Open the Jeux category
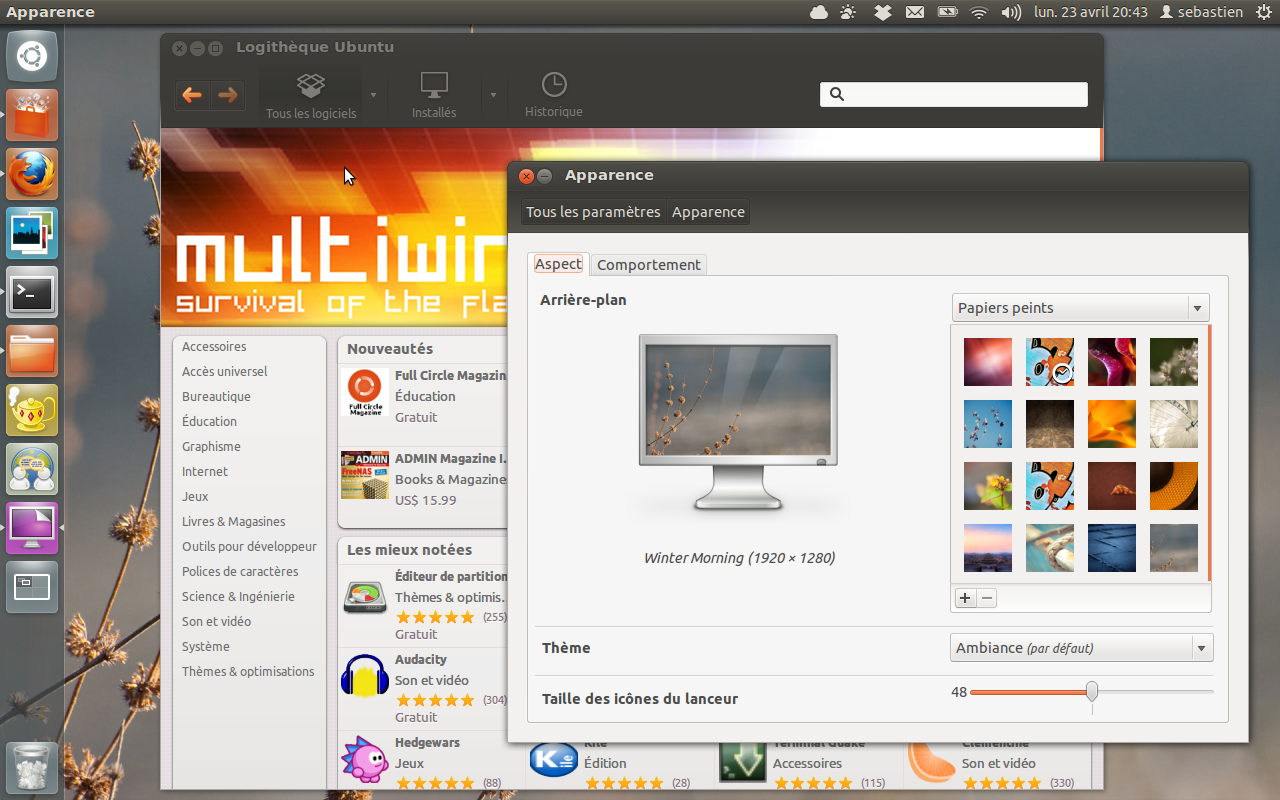 (195, 496)
